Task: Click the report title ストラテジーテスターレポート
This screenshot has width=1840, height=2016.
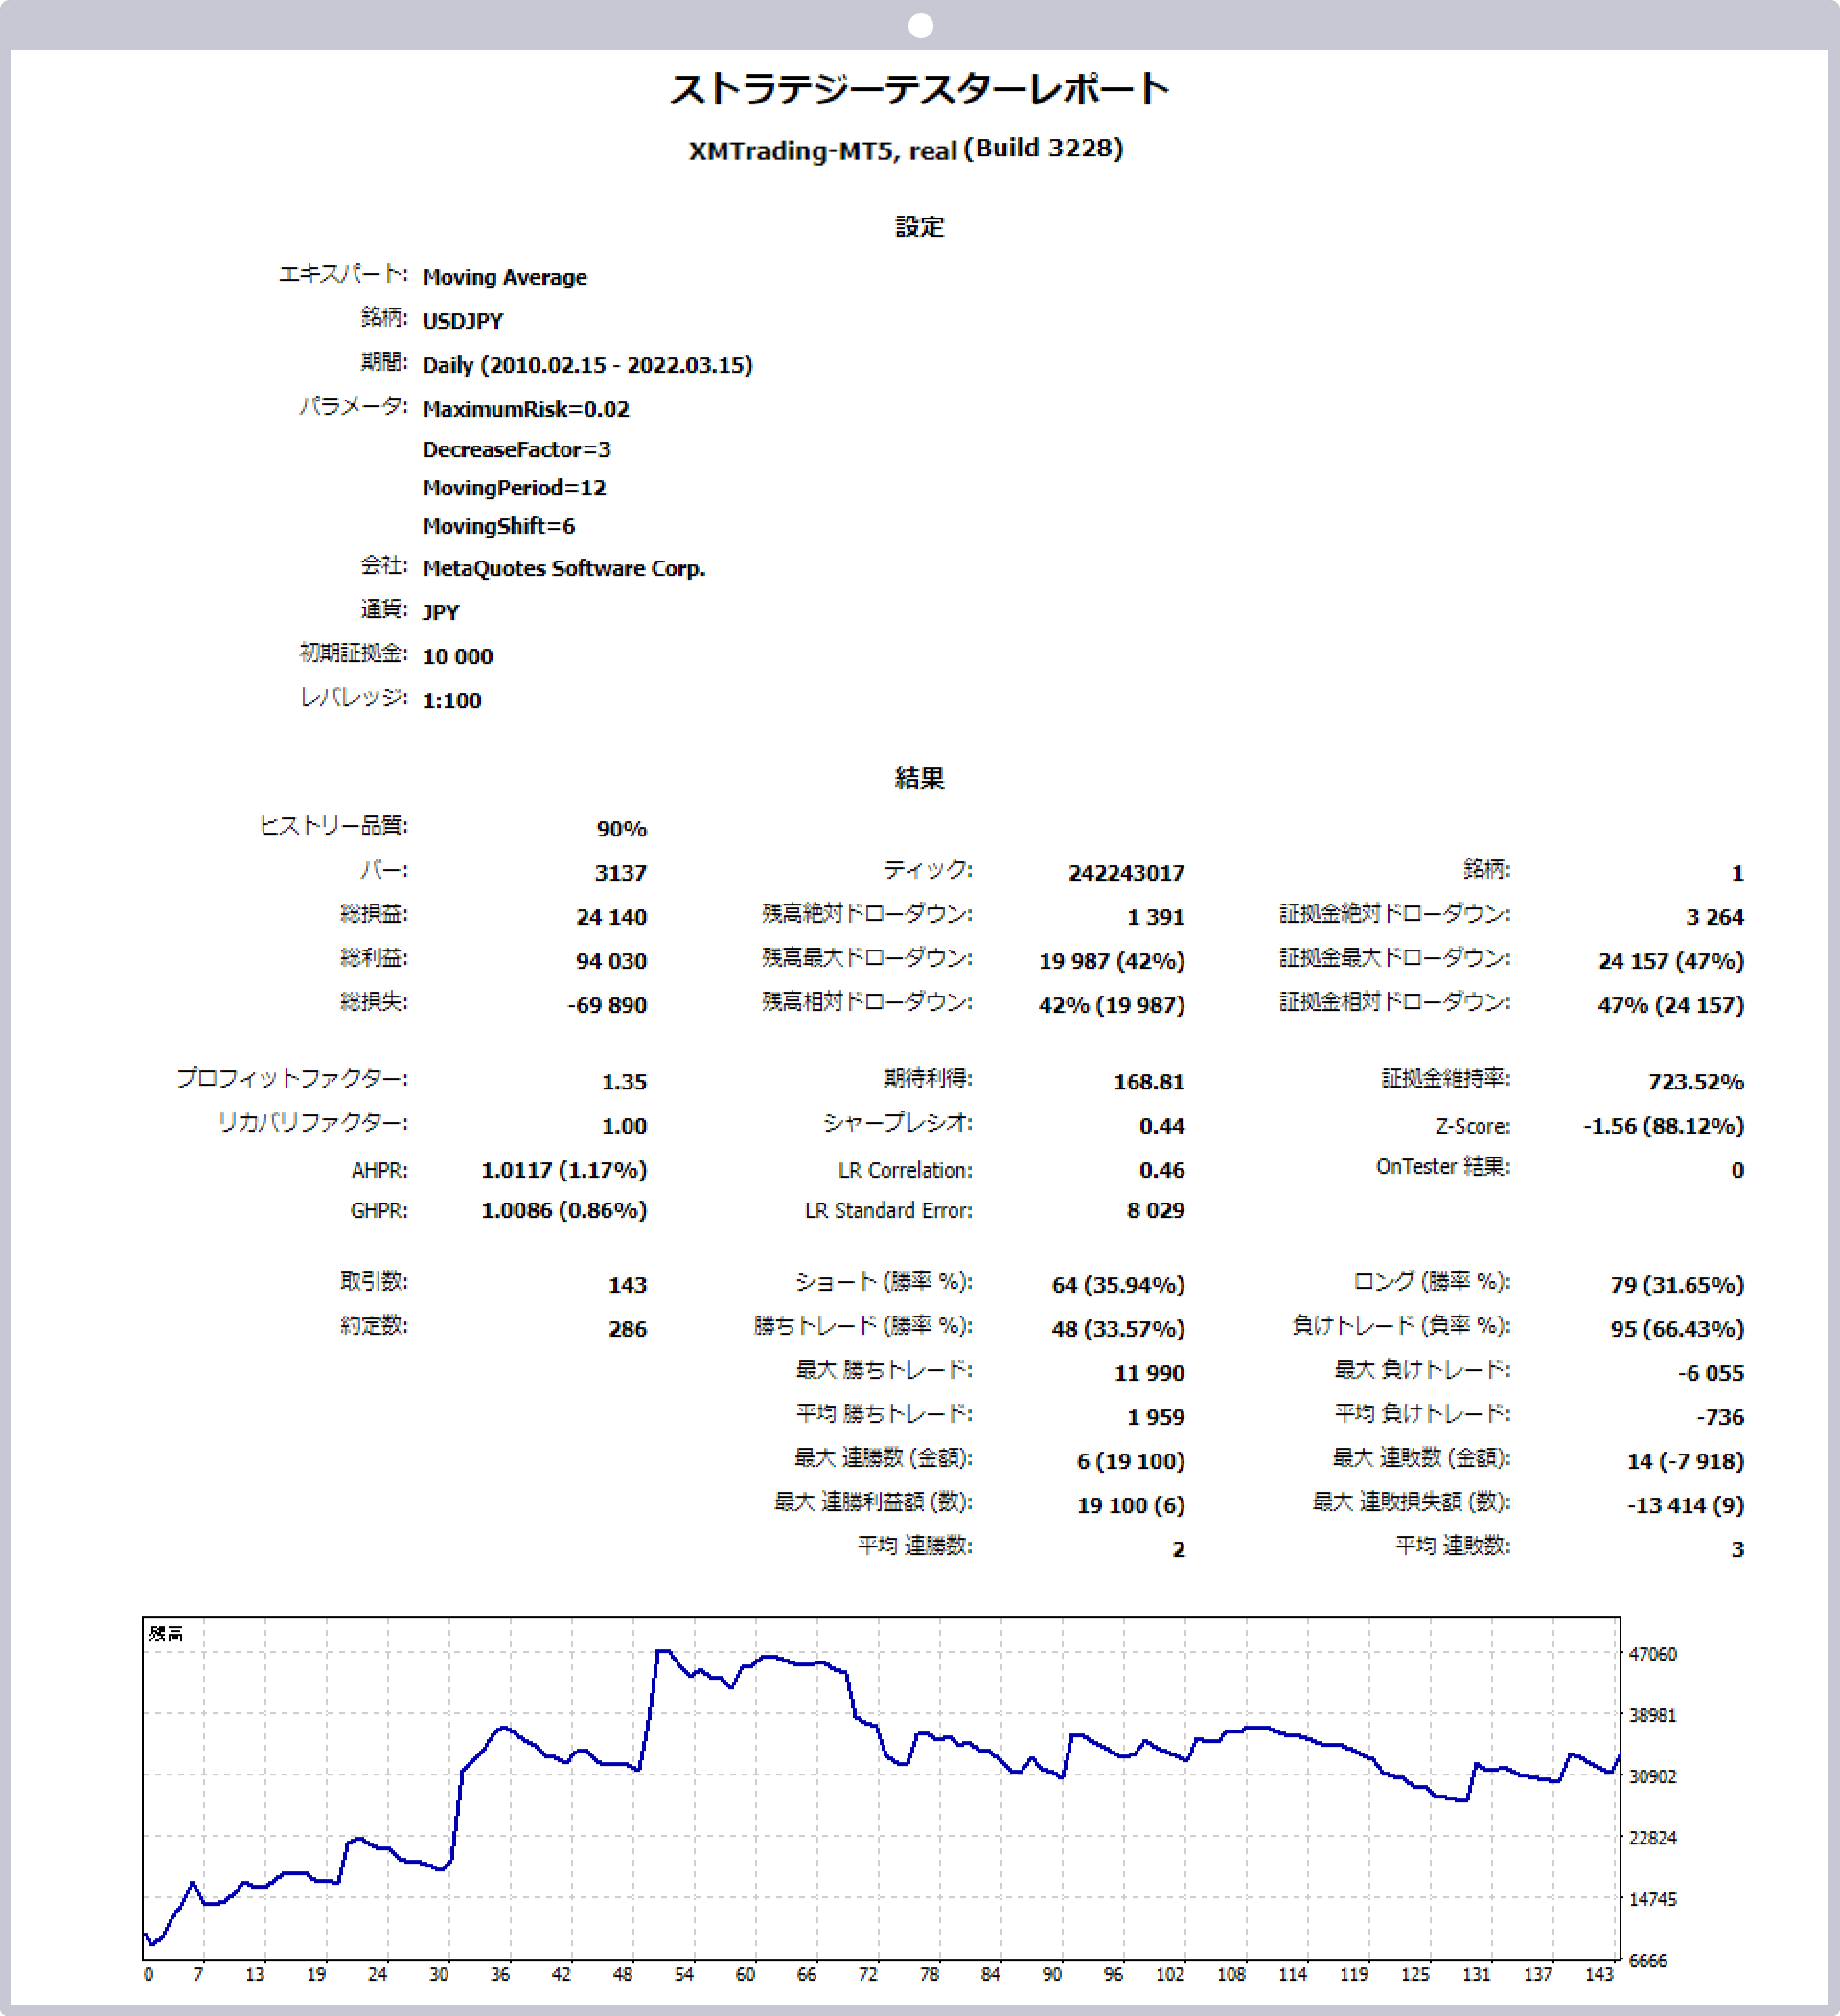Action: [x=919, y=89]
